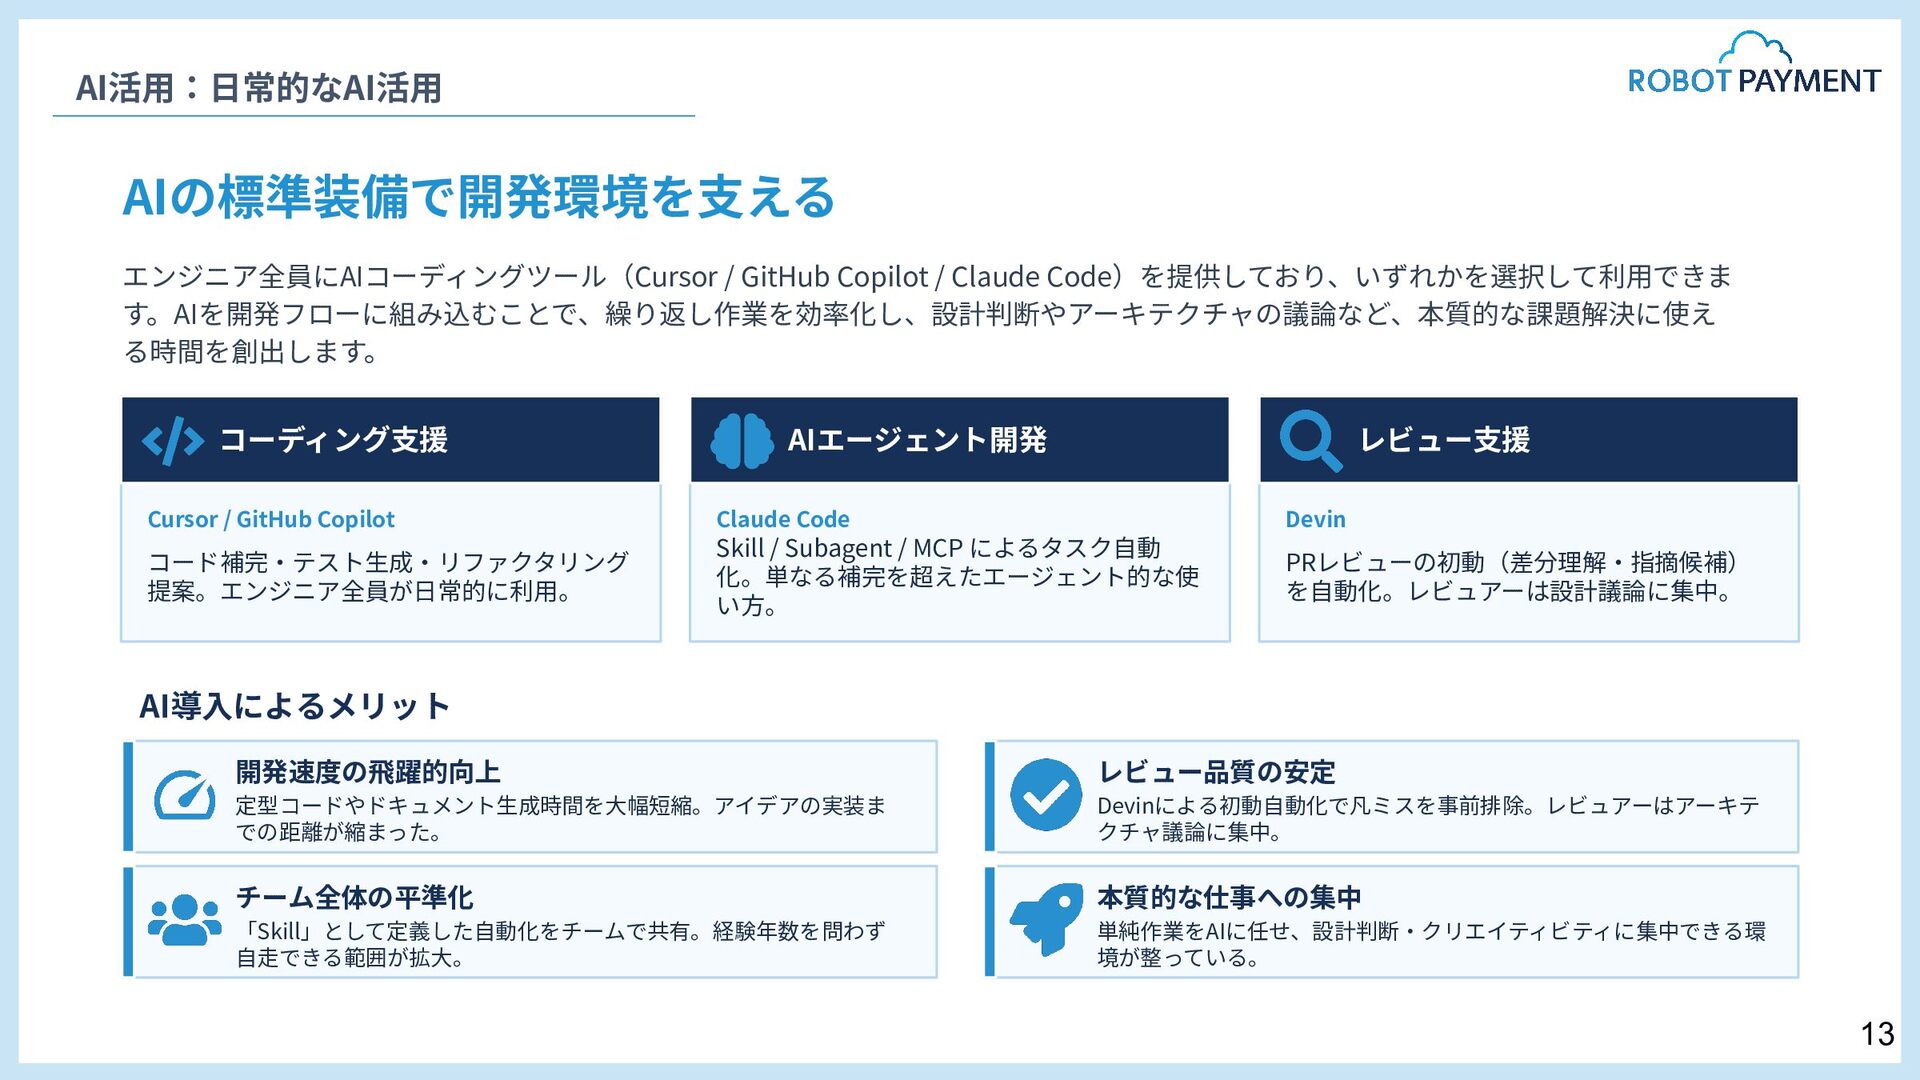Click the Claude Code heading link
This screenshot has width=1920, height=1080.
(x=782, y=519)
